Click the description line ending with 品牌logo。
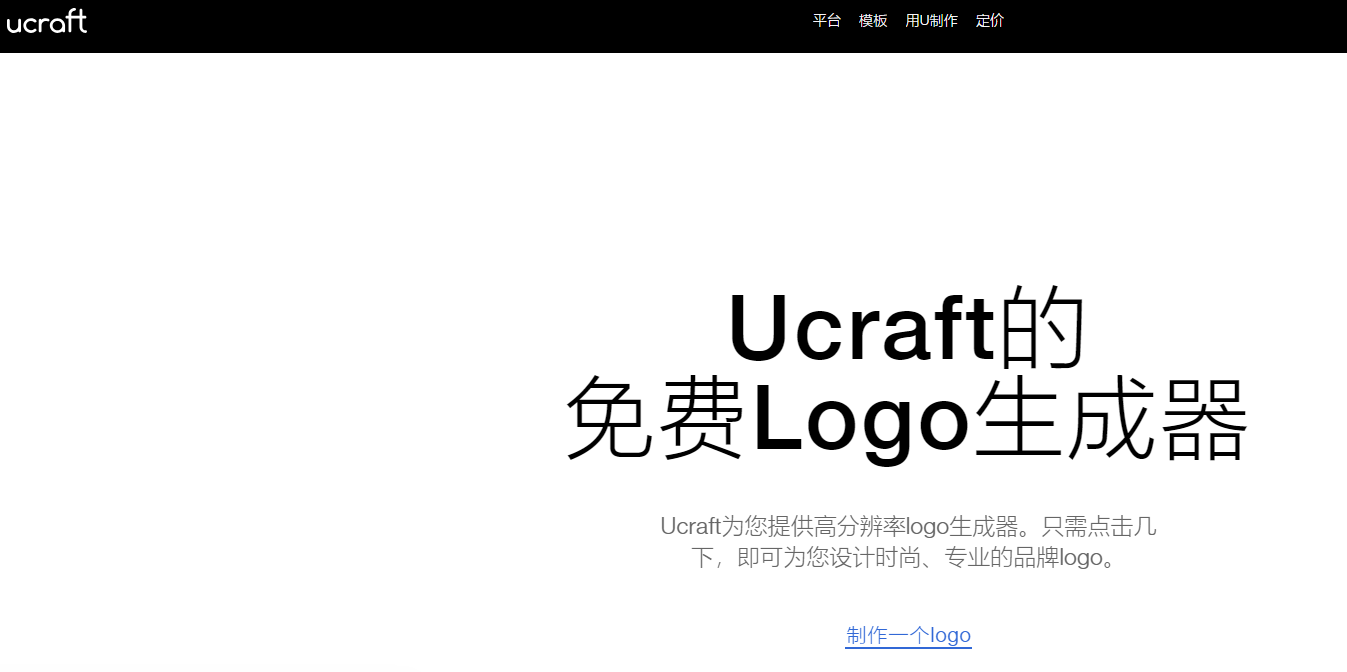 pyautogui.click(x=903, y=558)
